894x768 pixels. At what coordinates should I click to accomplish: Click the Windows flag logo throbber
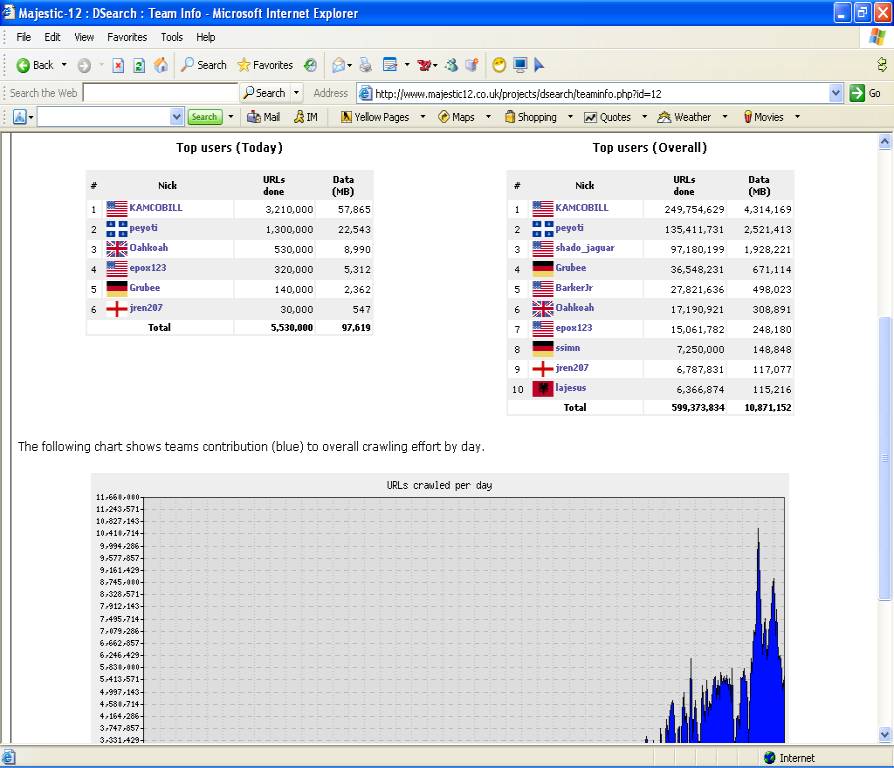pyautogui.click(x=877, y=36)
